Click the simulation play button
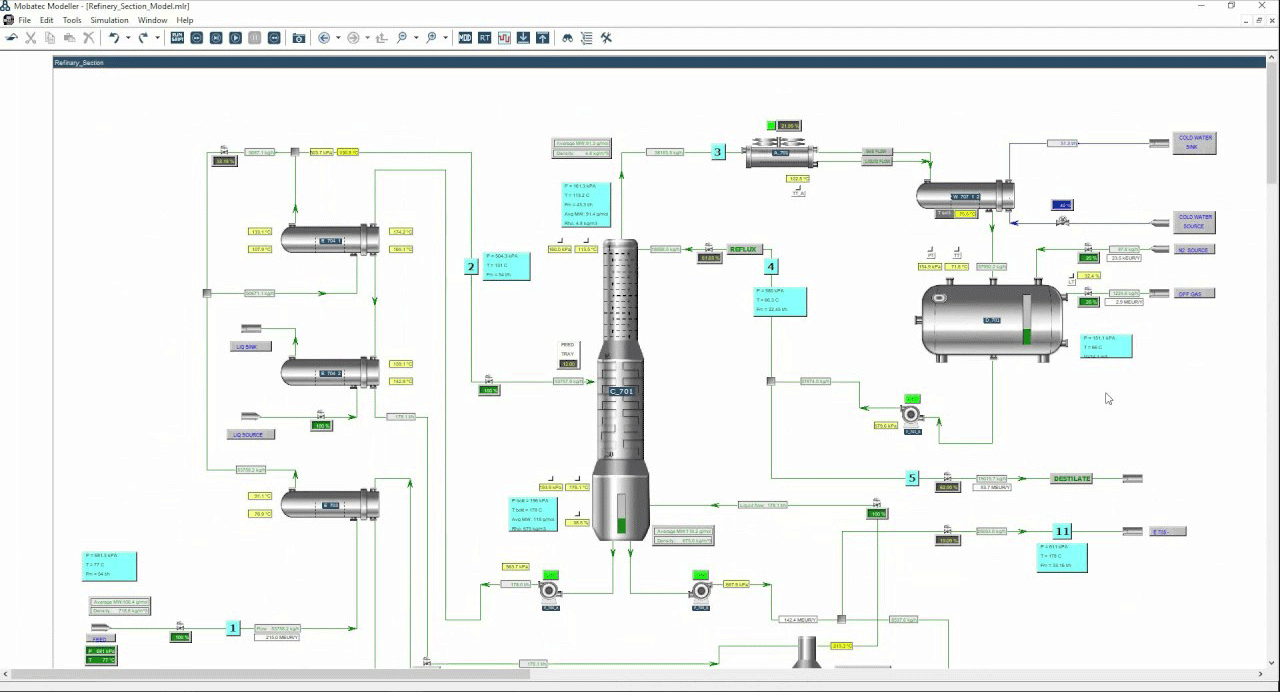The width and height of the screenshot is (1280, 692). 235,38
